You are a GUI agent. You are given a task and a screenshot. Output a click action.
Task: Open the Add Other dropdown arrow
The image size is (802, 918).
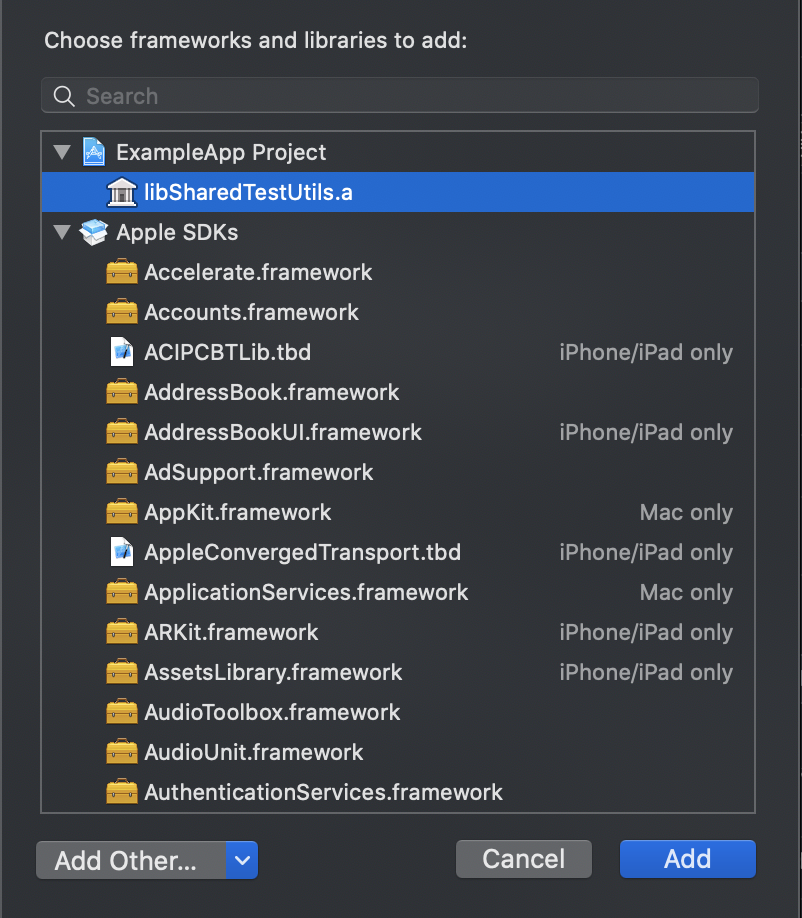coord(242,858)
